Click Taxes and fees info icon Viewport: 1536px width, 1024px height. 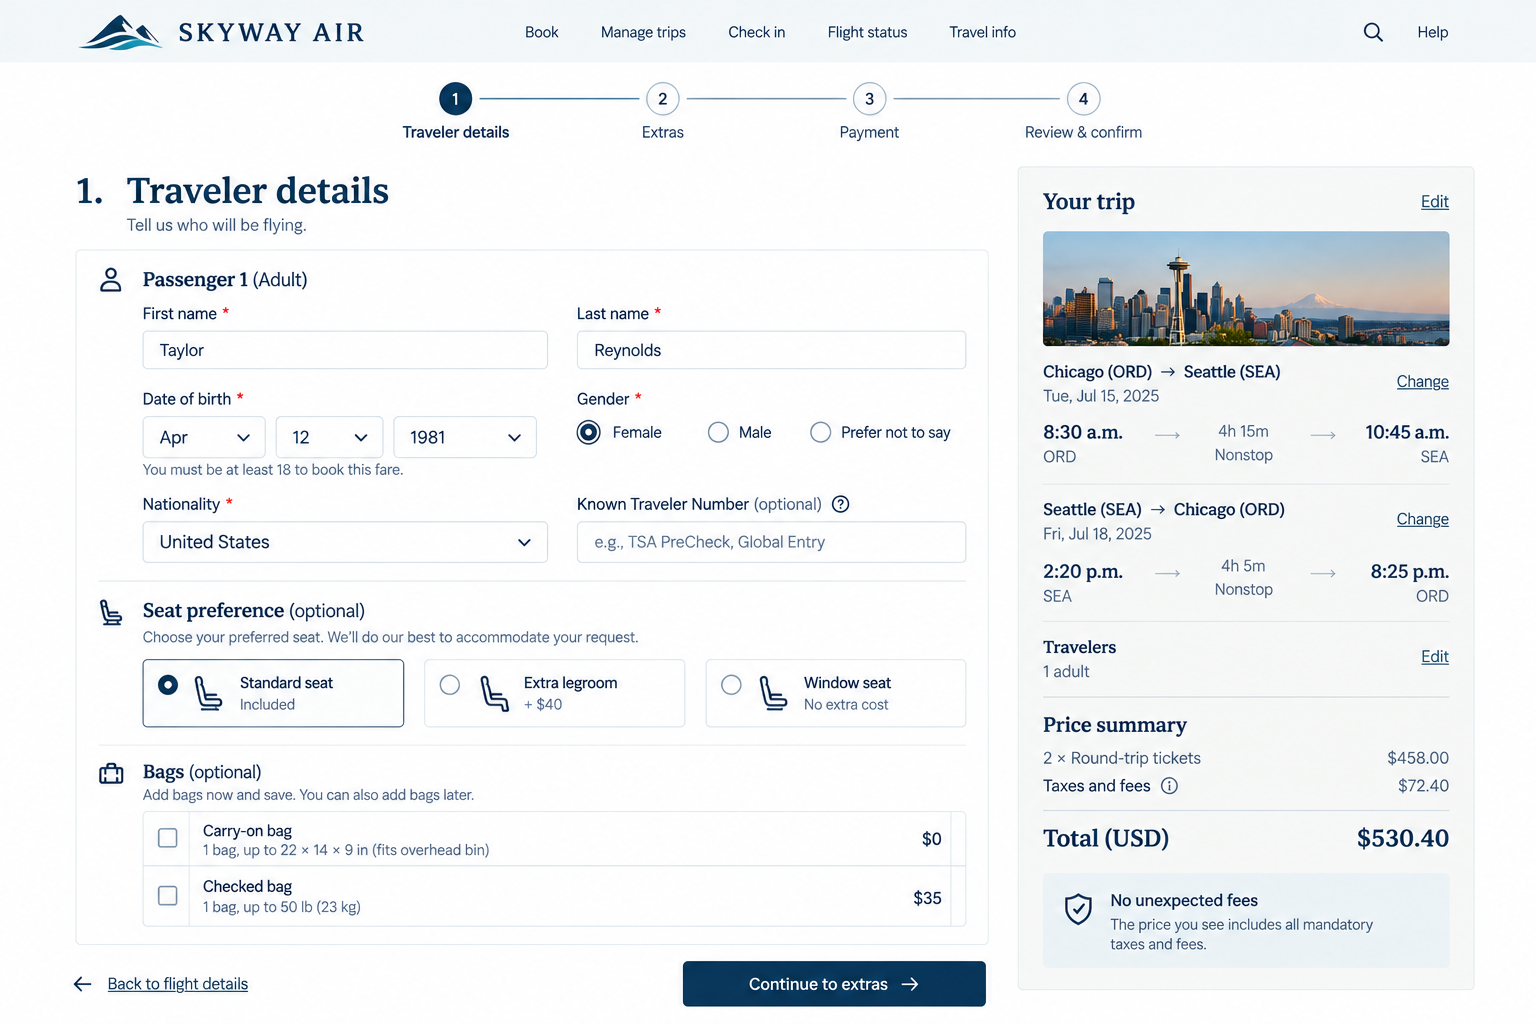1169,786
